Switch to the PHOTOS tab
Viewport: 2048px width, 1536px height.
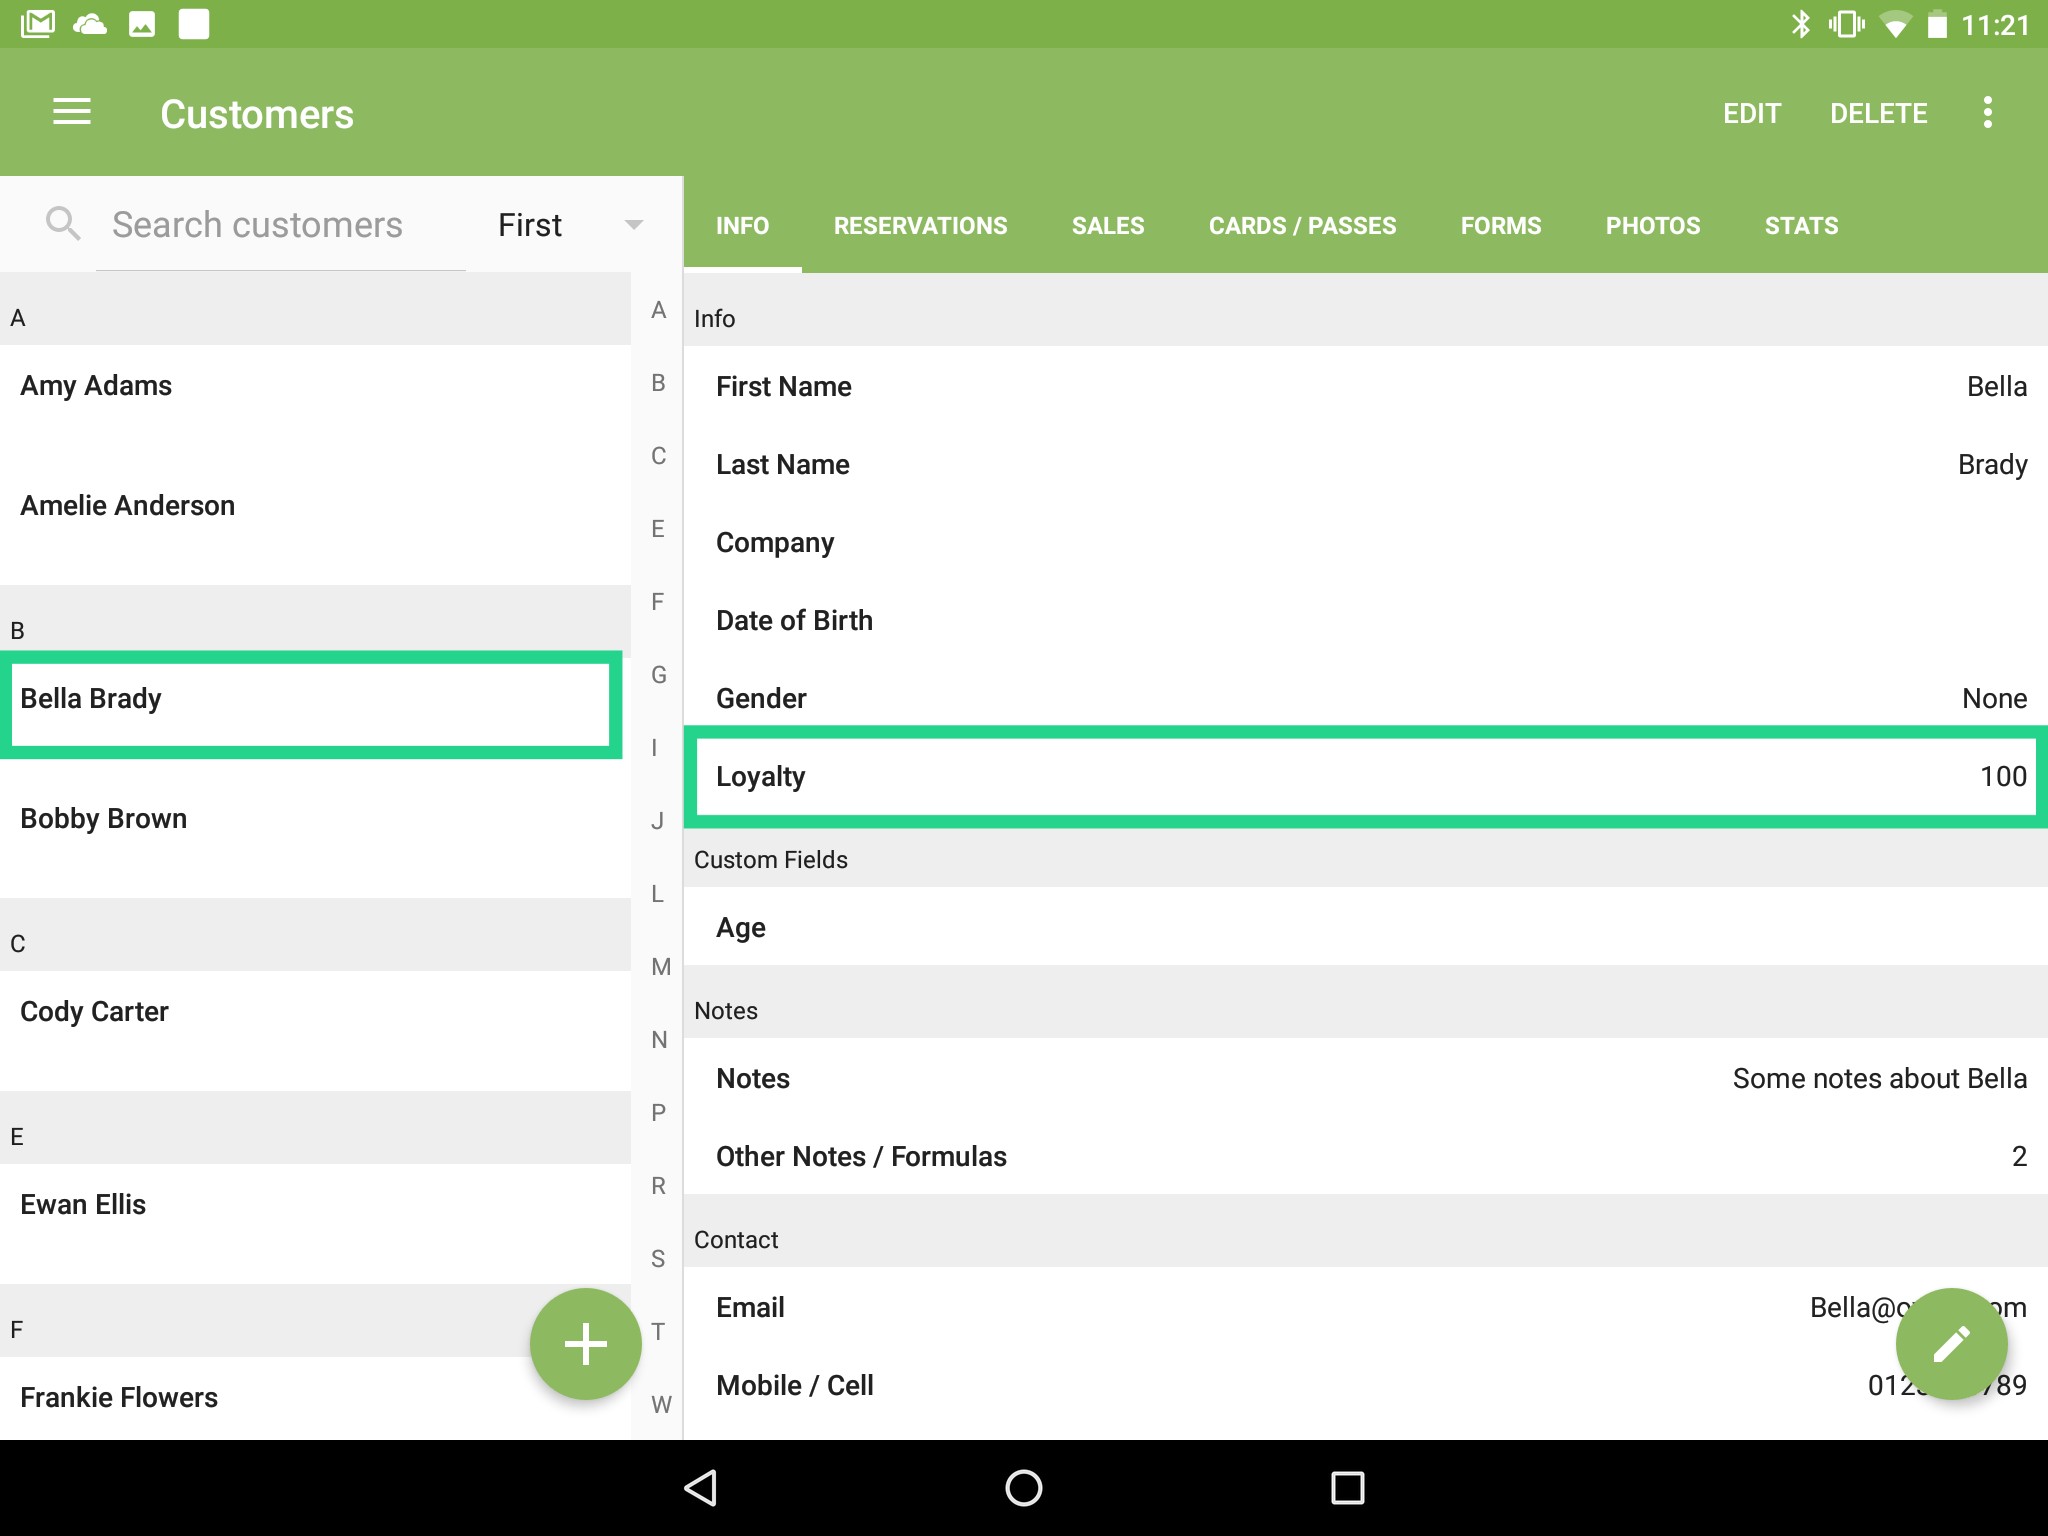(x=1653, y=226)
